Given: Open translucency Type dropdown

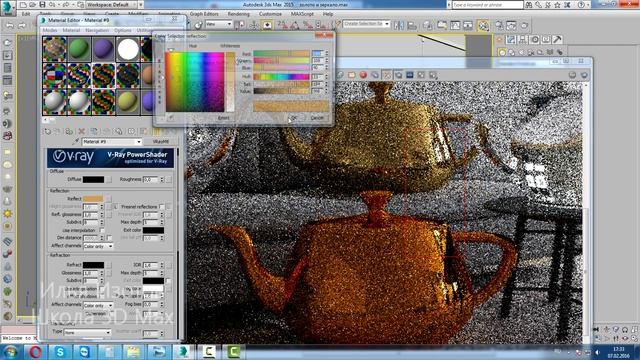Looking at the screenshot, I should coord(87,332).
